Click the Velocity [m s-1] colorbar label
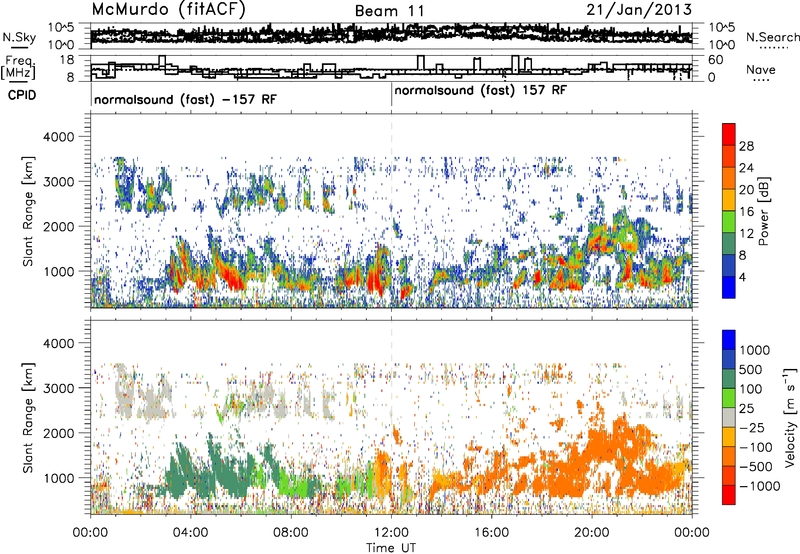800x554 pixels. 790,417
